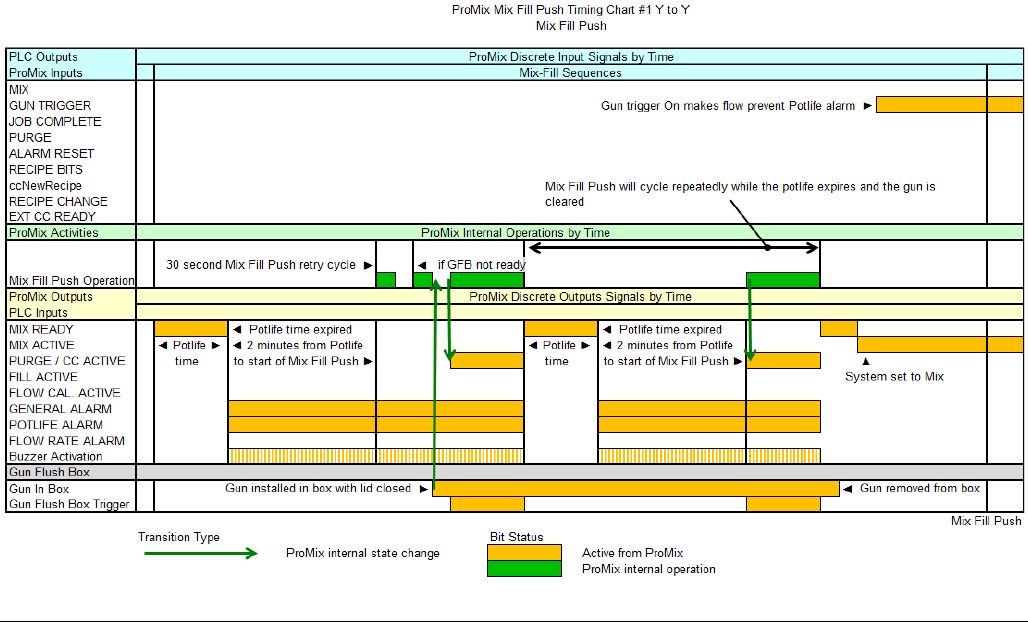Click the 'FLOW CAL. ACTIVE' row label
Viewport: 1028px width, 622px height.
(64, 393)
